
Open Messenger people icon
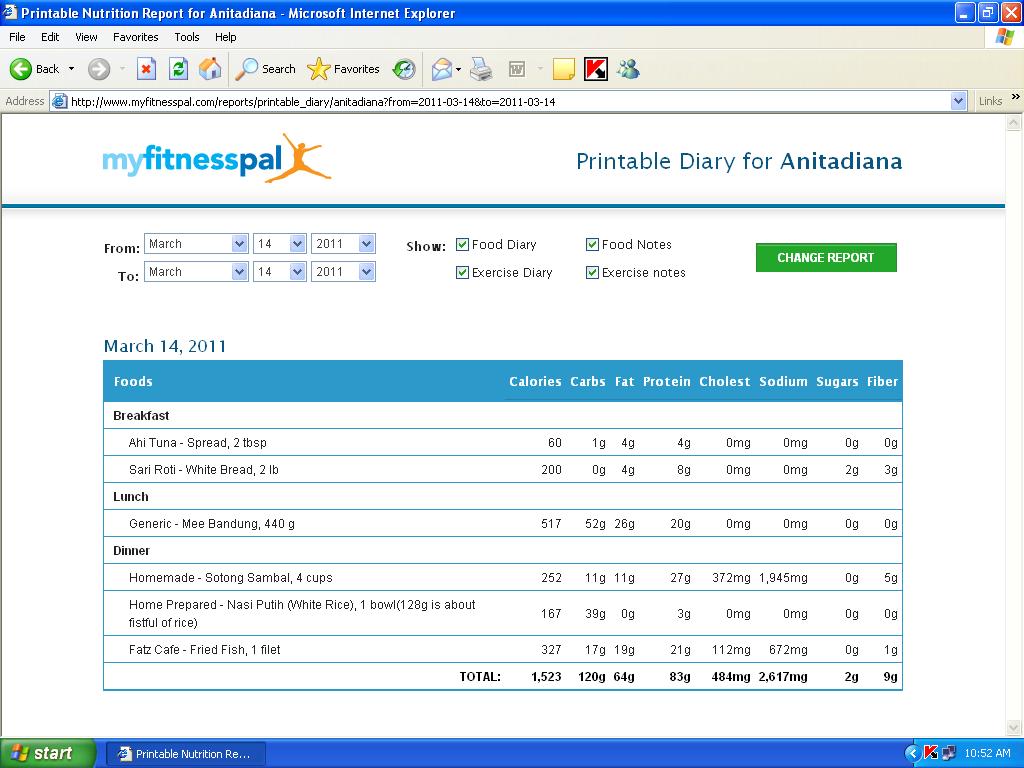coord(628,69)
